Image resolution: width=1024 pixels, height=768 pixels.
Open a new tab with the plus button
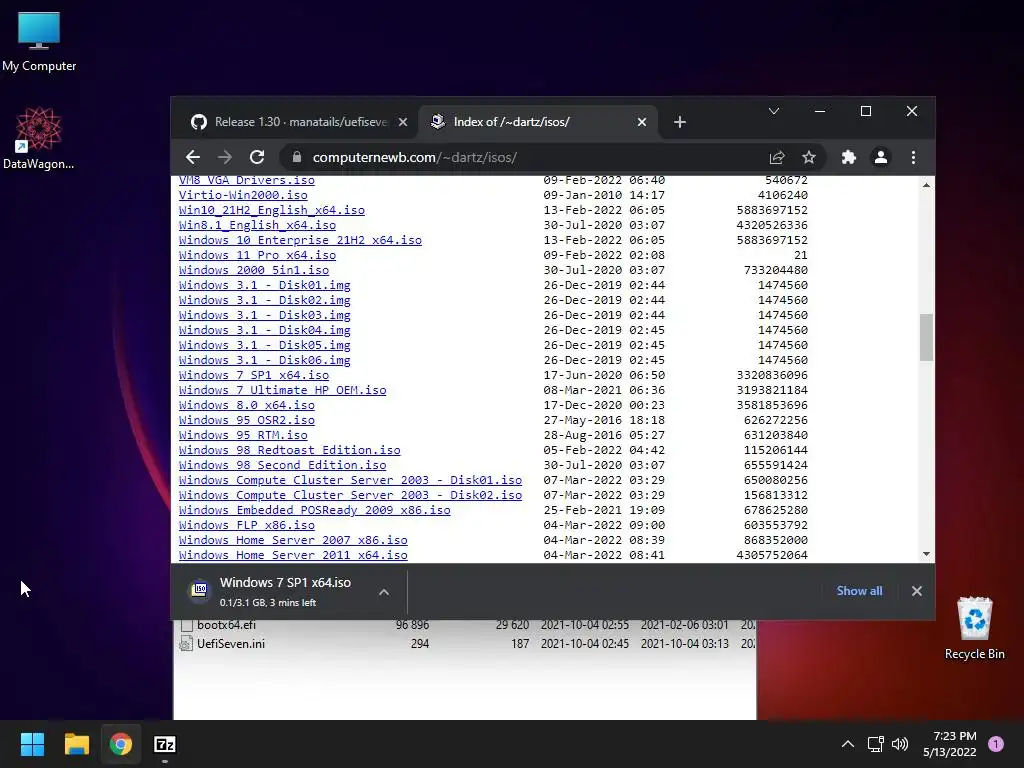tap(680, 122)
